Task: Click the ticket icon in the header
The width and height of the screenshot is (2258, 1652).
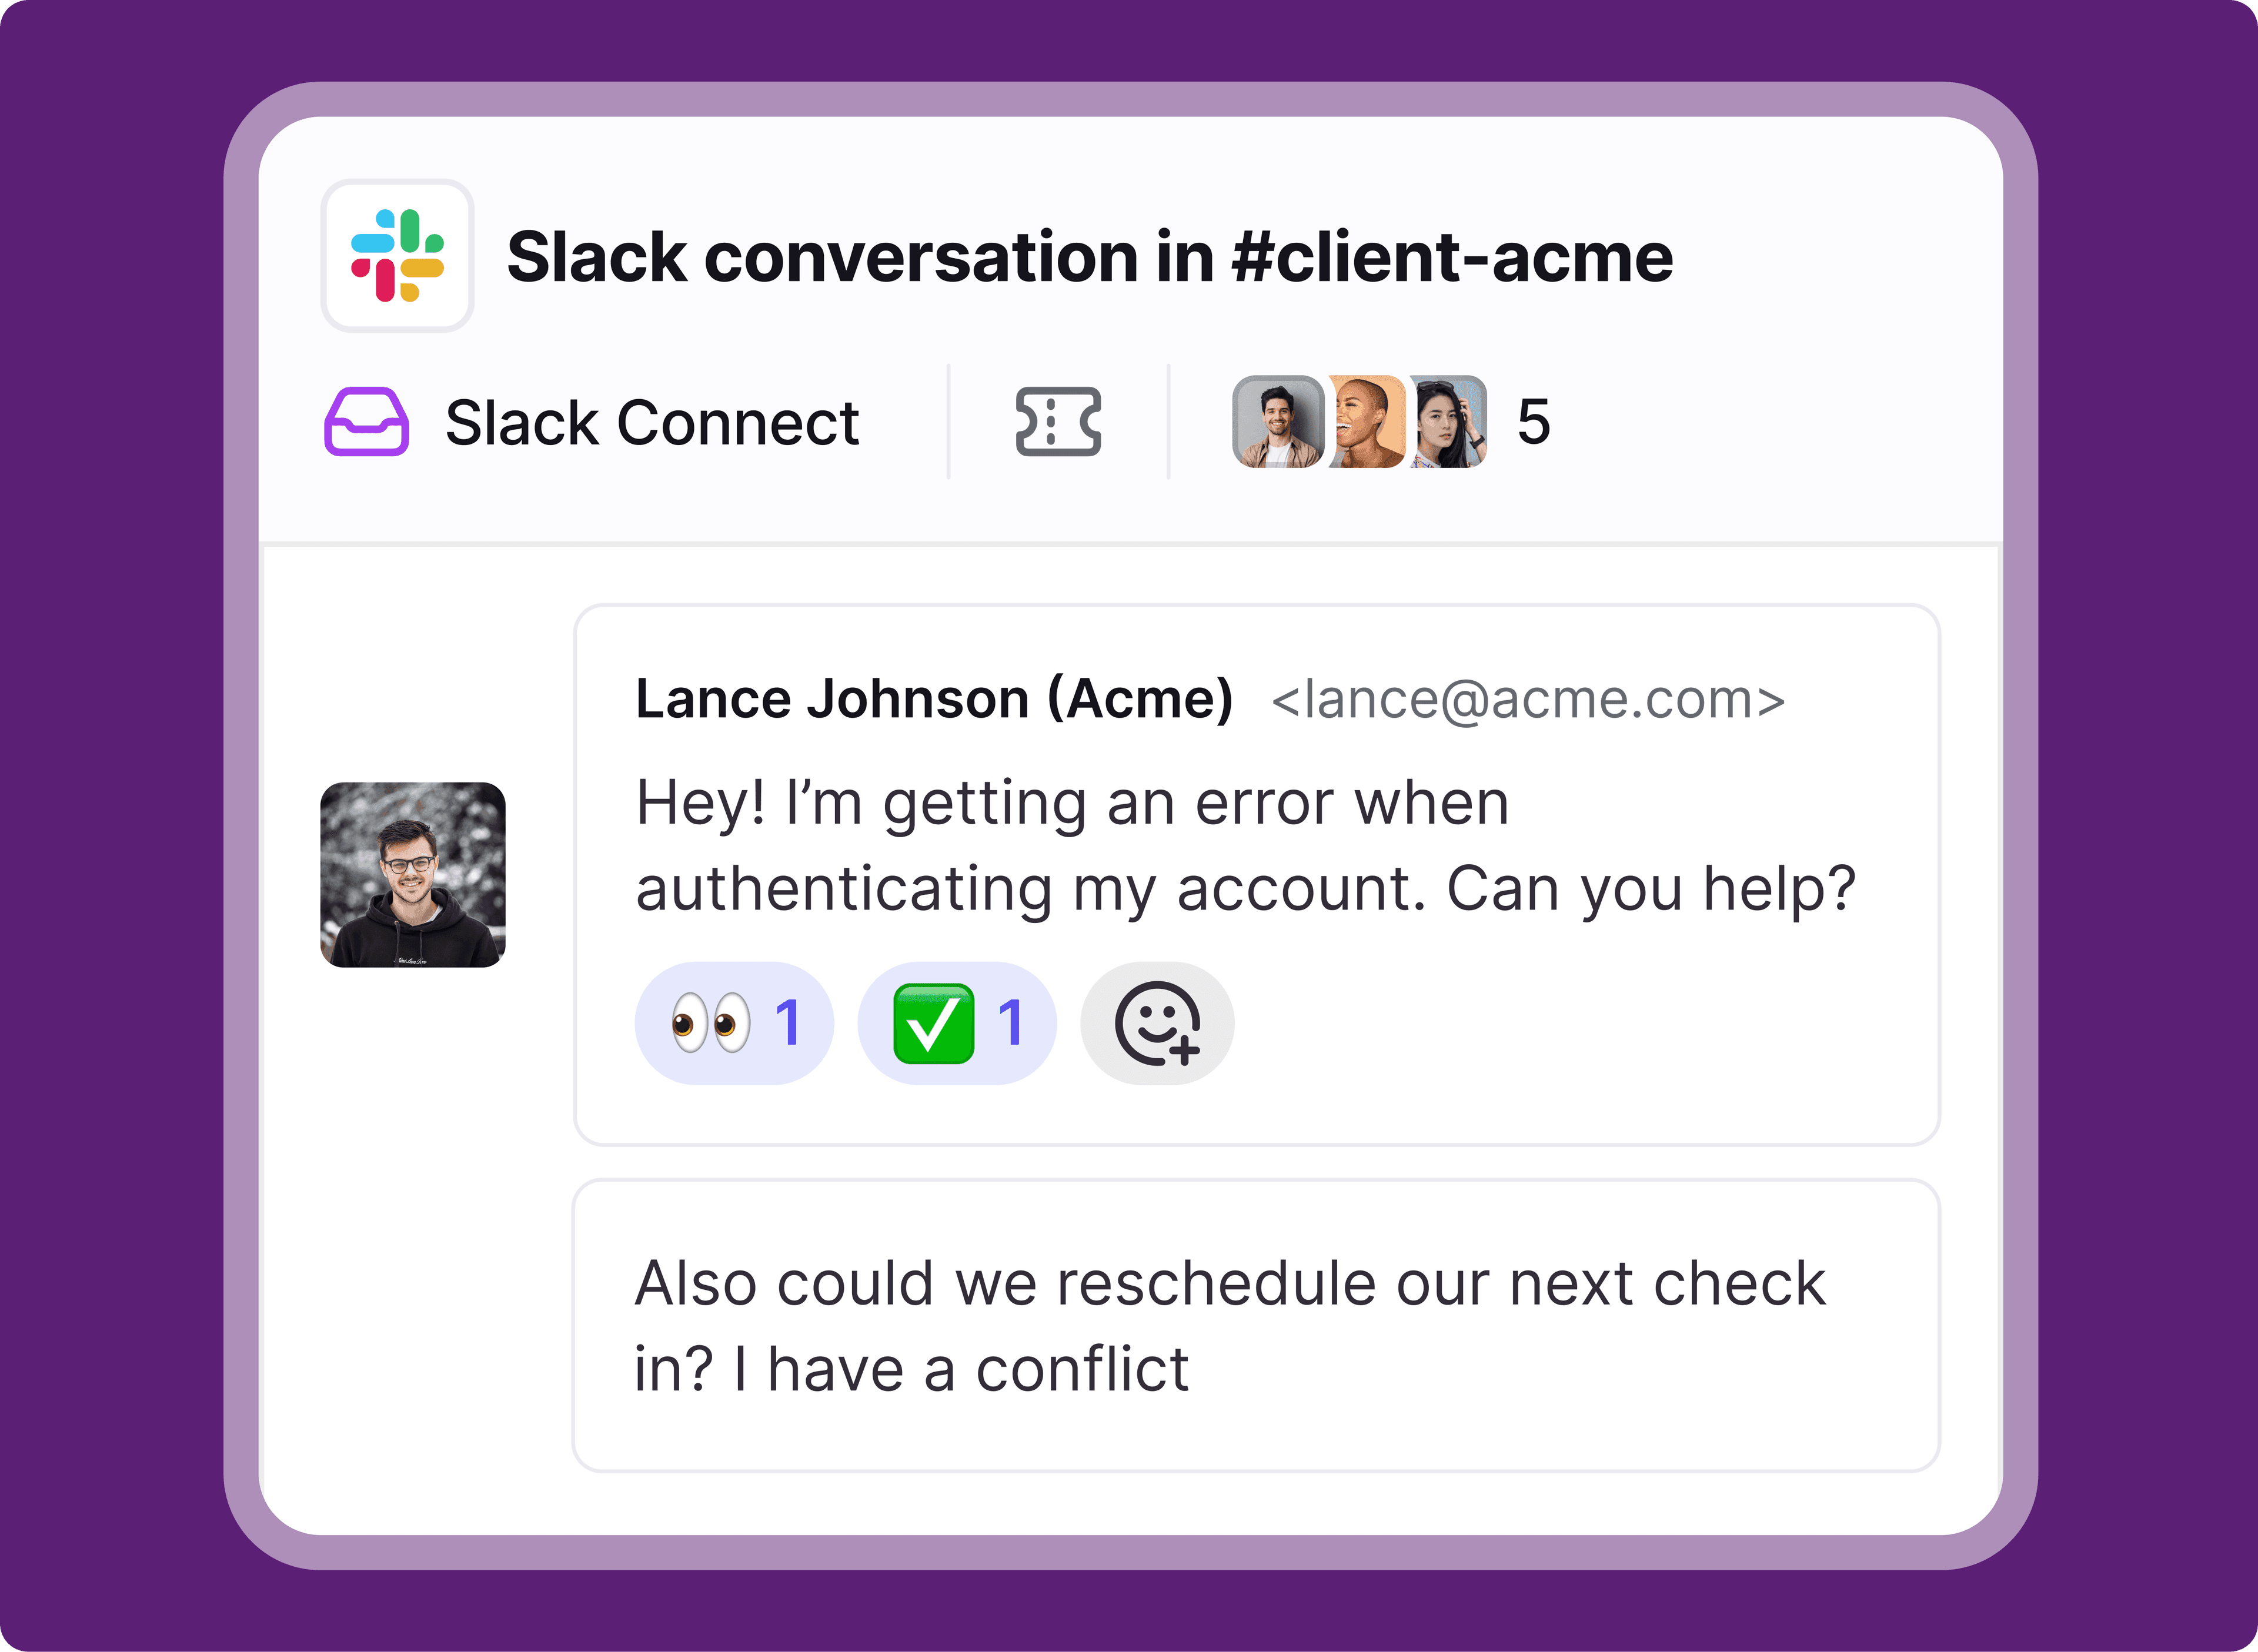Action: (1058, 422)
